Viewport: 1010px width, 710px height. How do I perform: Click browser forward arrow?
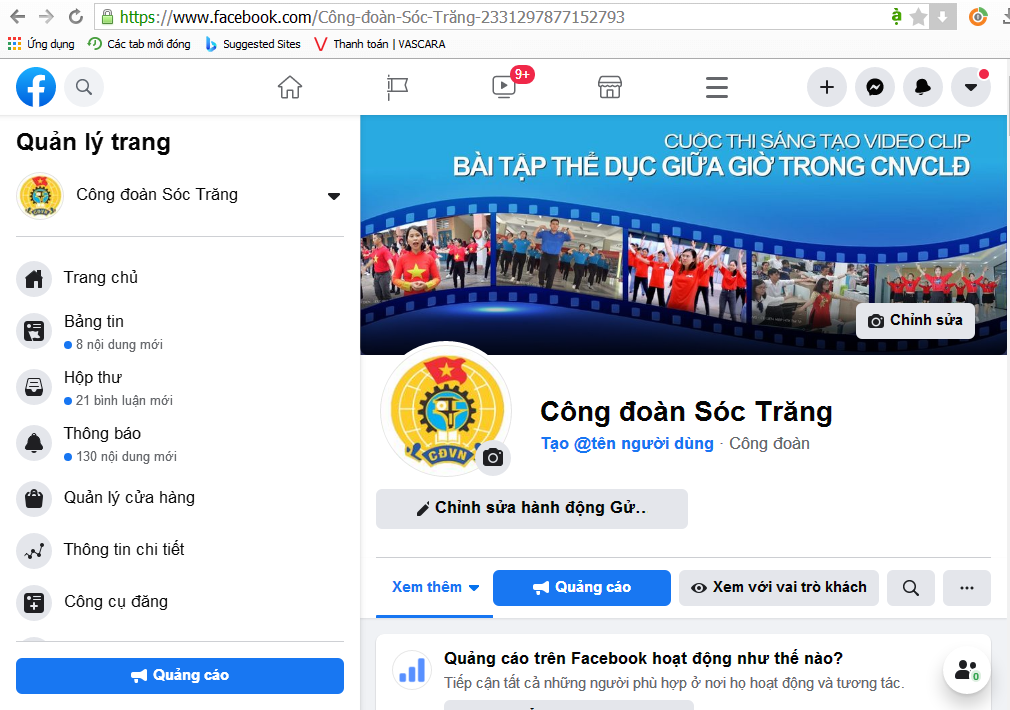point(46,17)
